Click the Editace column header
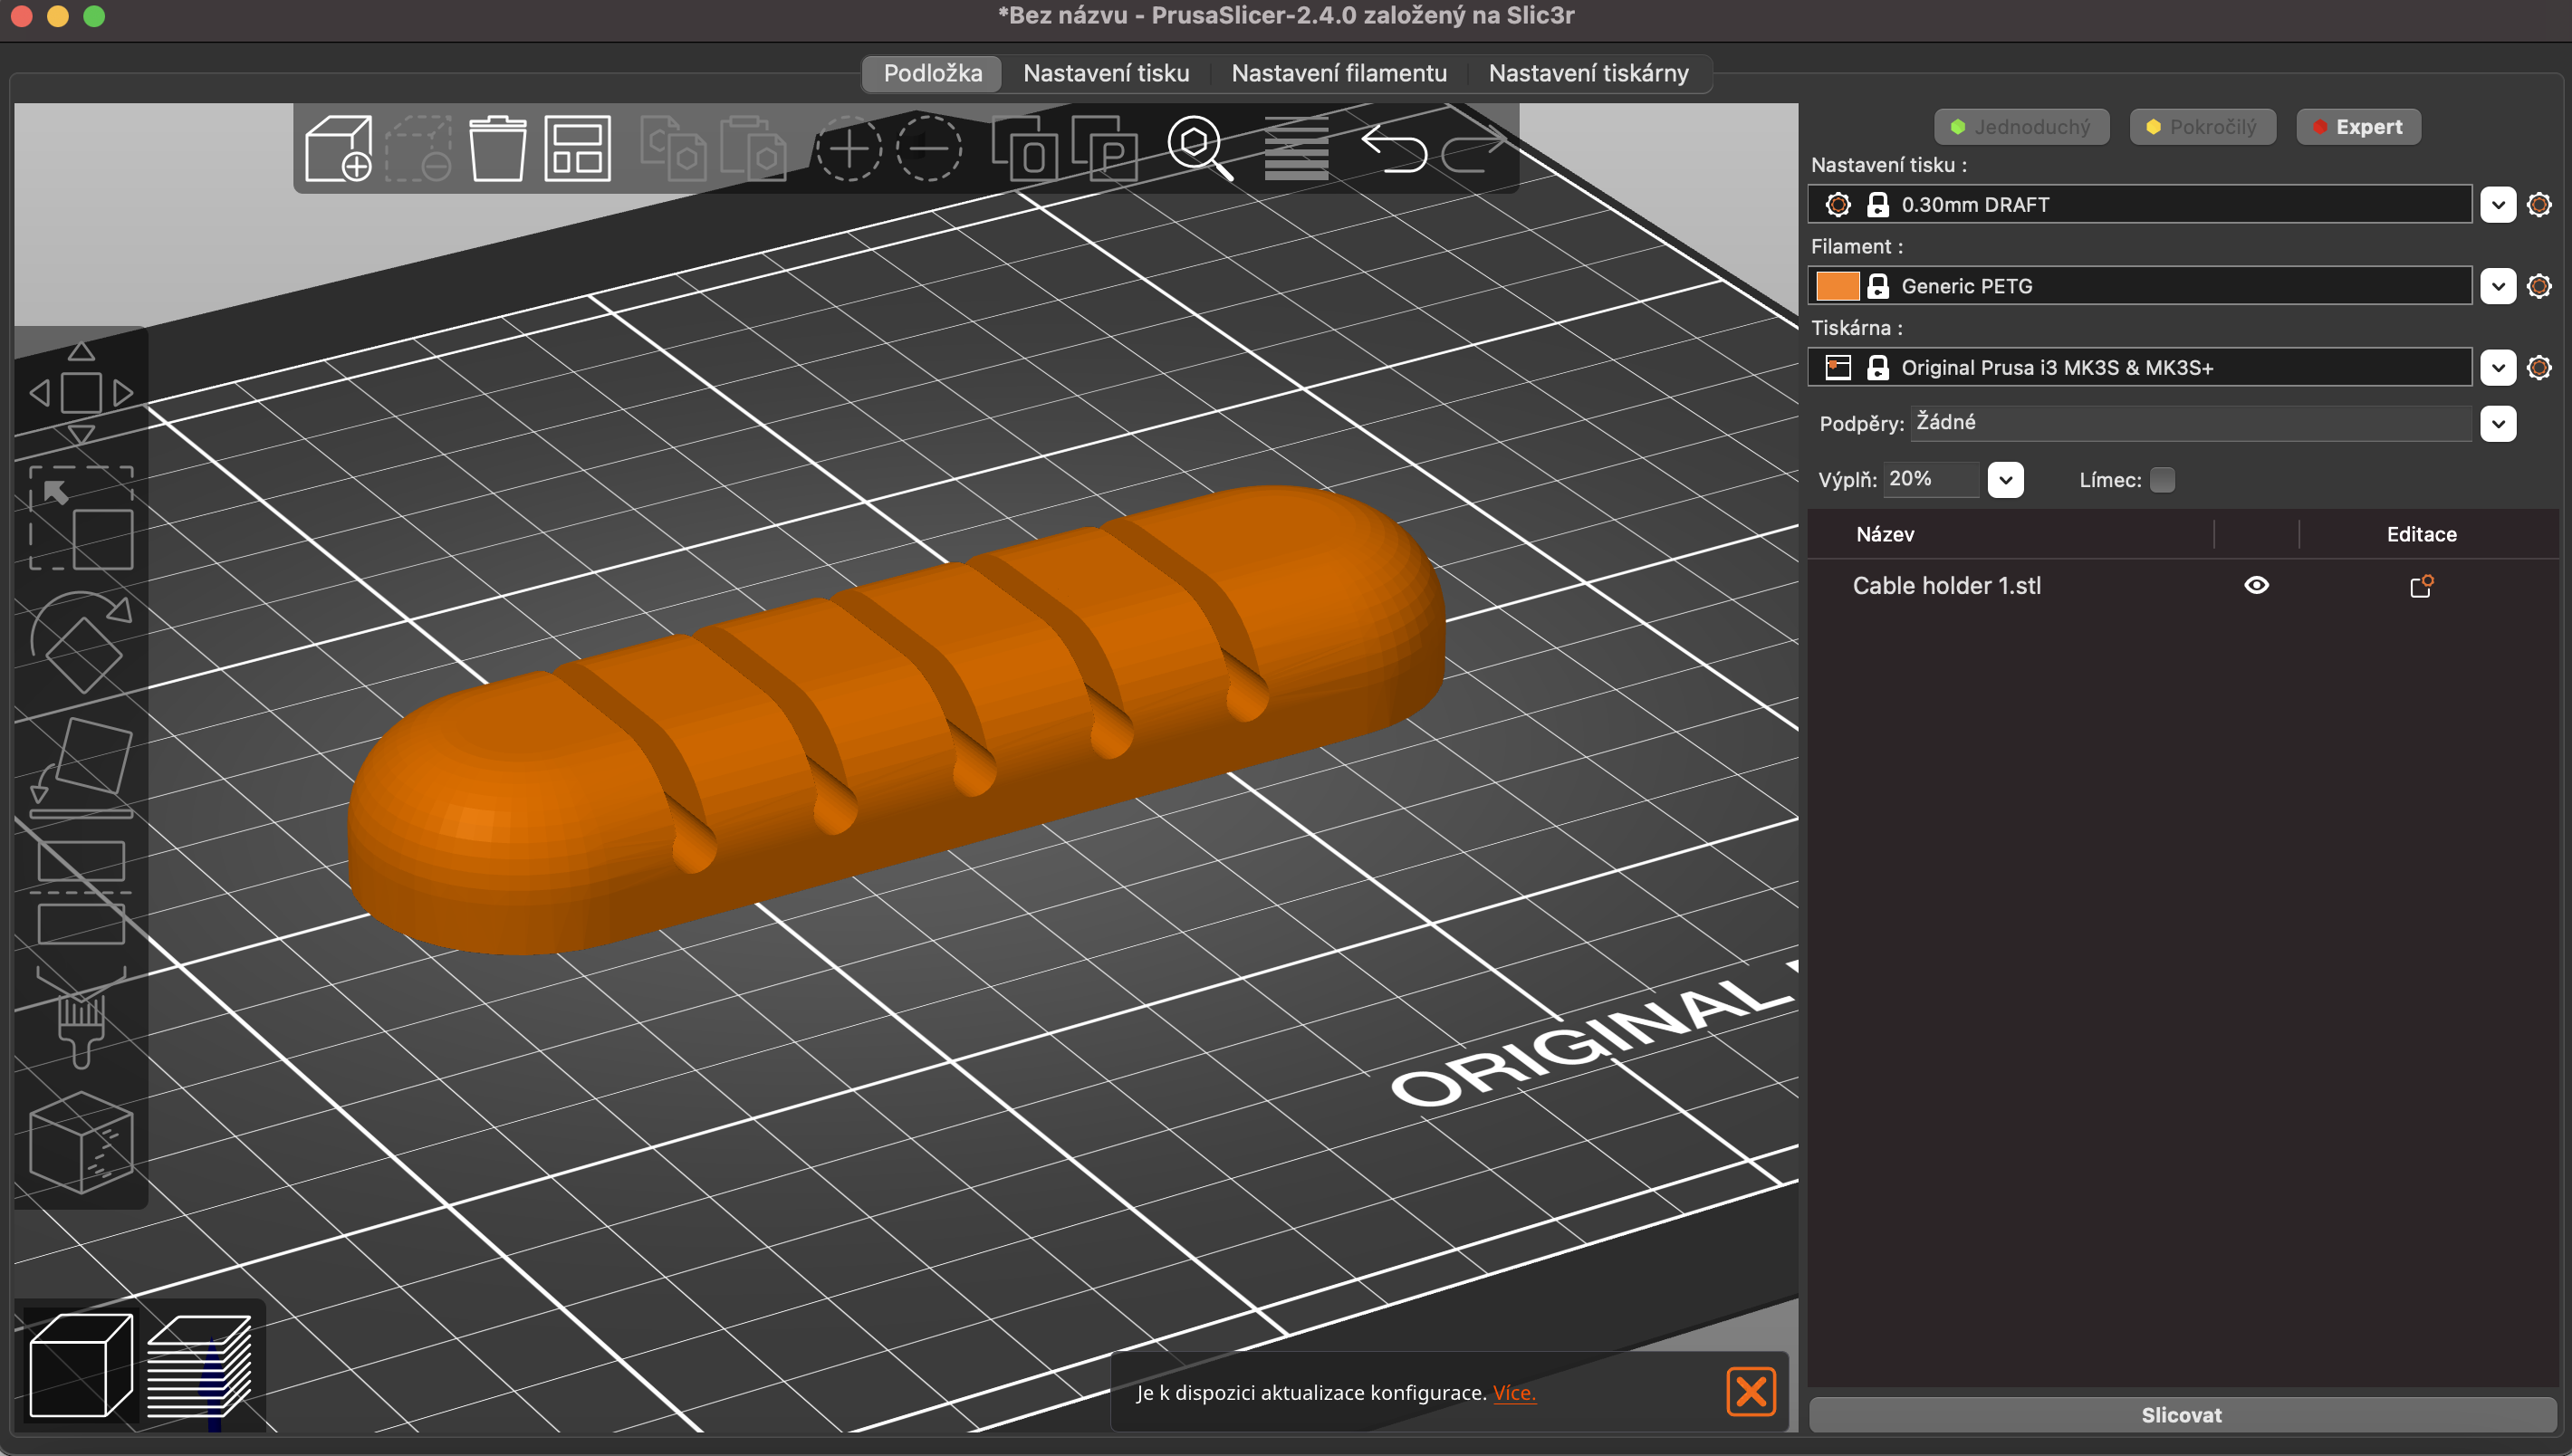Viewport: 2572px width, 1456px height. (2421, 534)
